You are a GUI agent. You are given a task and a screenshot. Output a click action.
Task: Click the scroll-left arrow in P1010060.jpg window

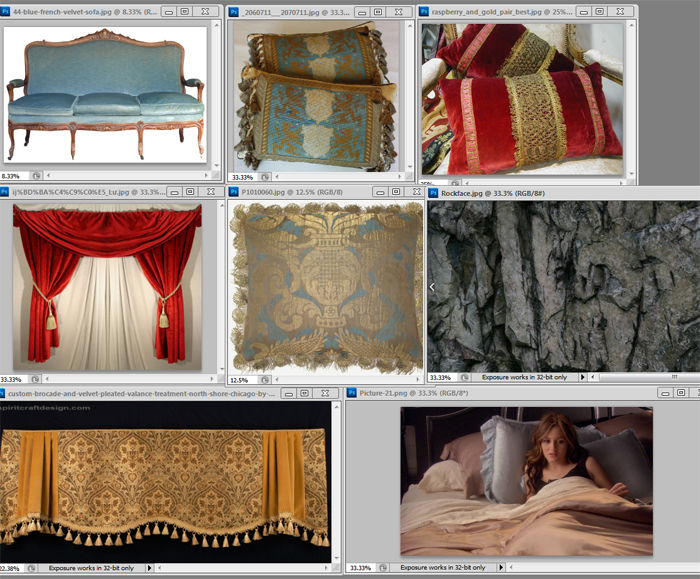pyautogui.click(x=276, y=379)
